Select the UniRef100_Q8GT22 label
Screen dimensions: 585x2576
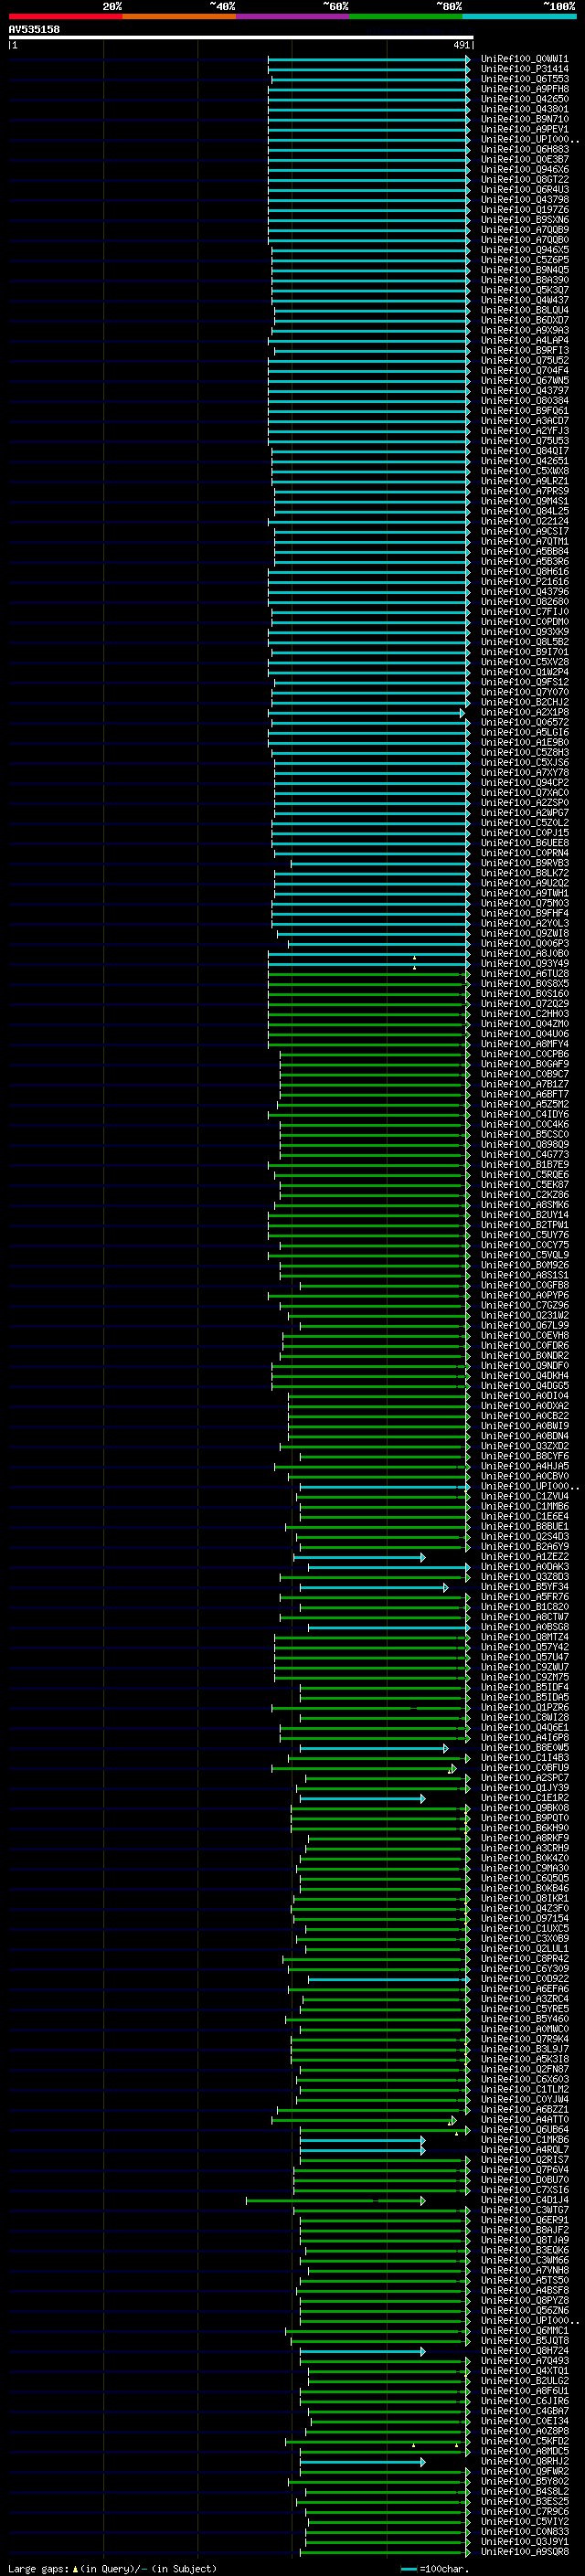pos(524,179)
